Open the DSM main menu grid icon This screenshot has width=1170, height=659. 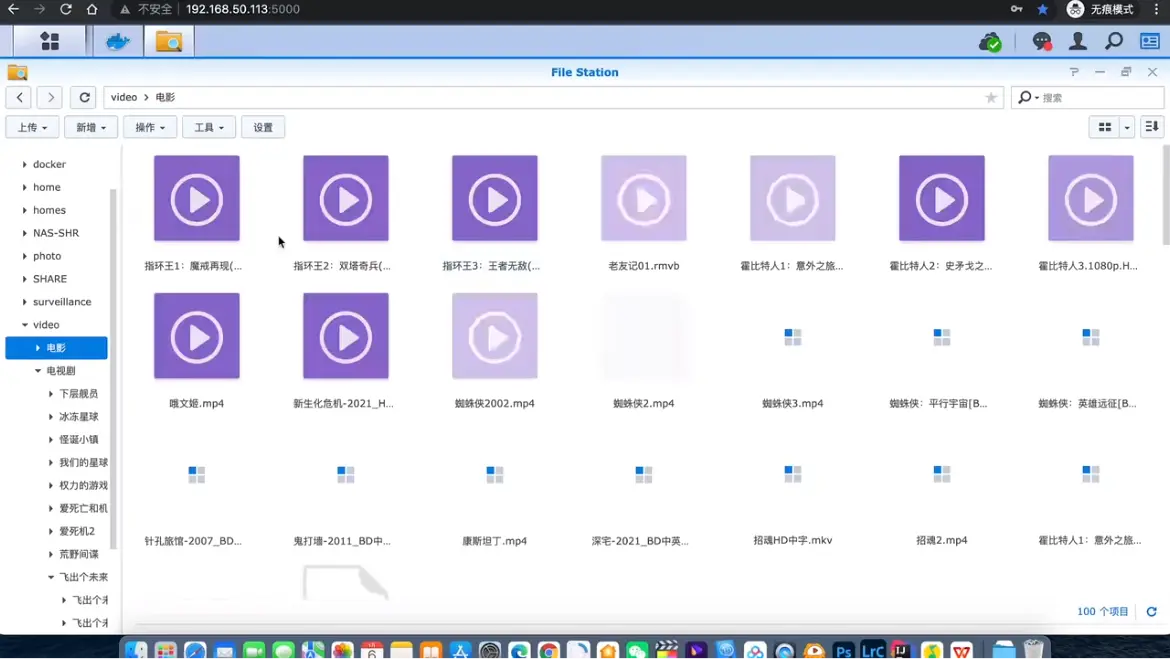click(x=49, y=41)
